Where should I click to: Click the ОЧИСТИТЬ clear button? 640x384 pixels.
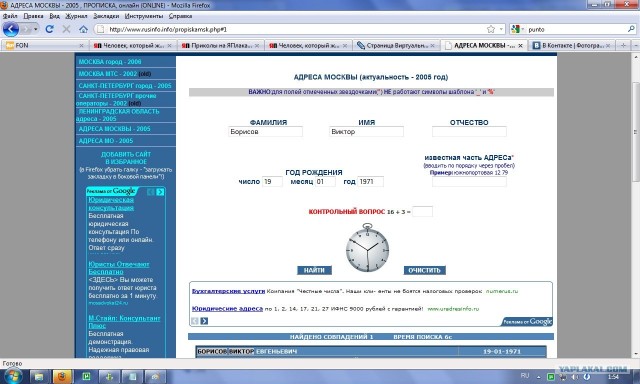424,270
